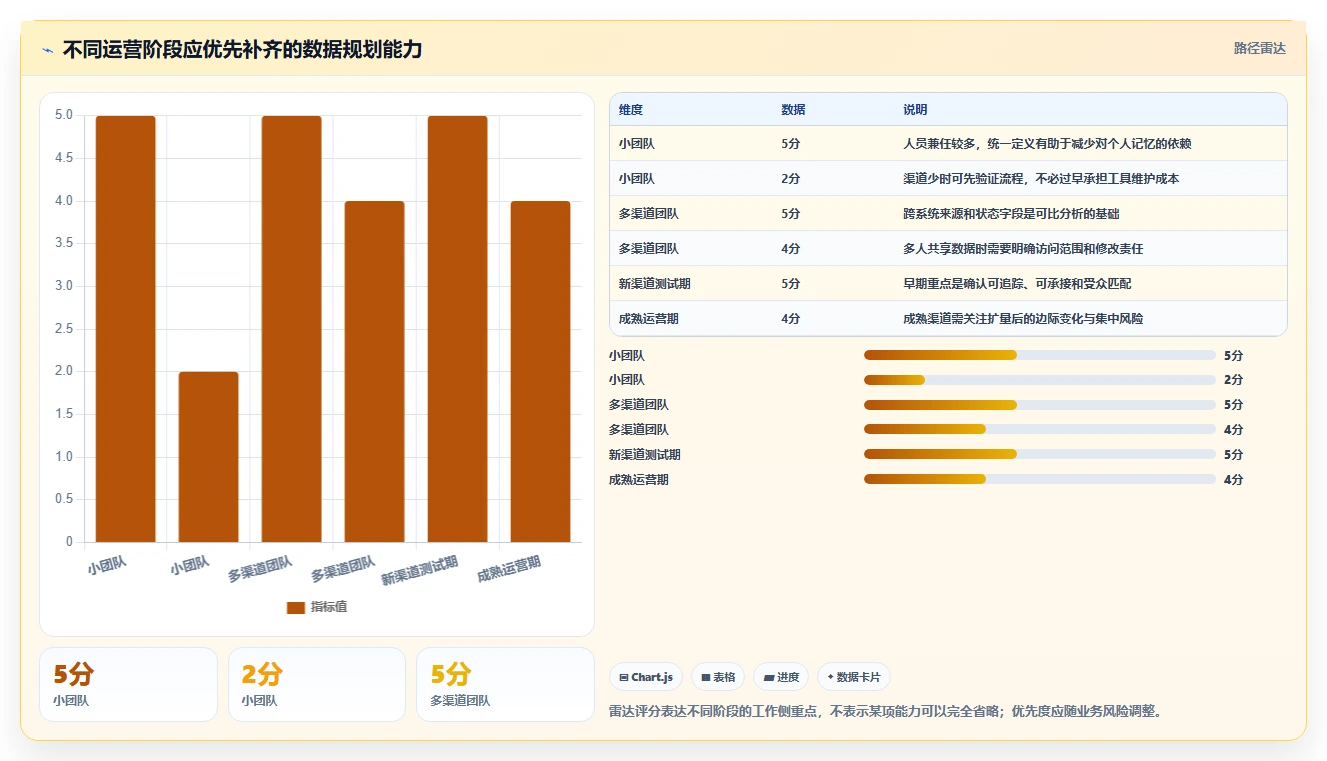Select the Chart.js chip
The height and width of the screenshot is (761, 1327).
(646, 677)
